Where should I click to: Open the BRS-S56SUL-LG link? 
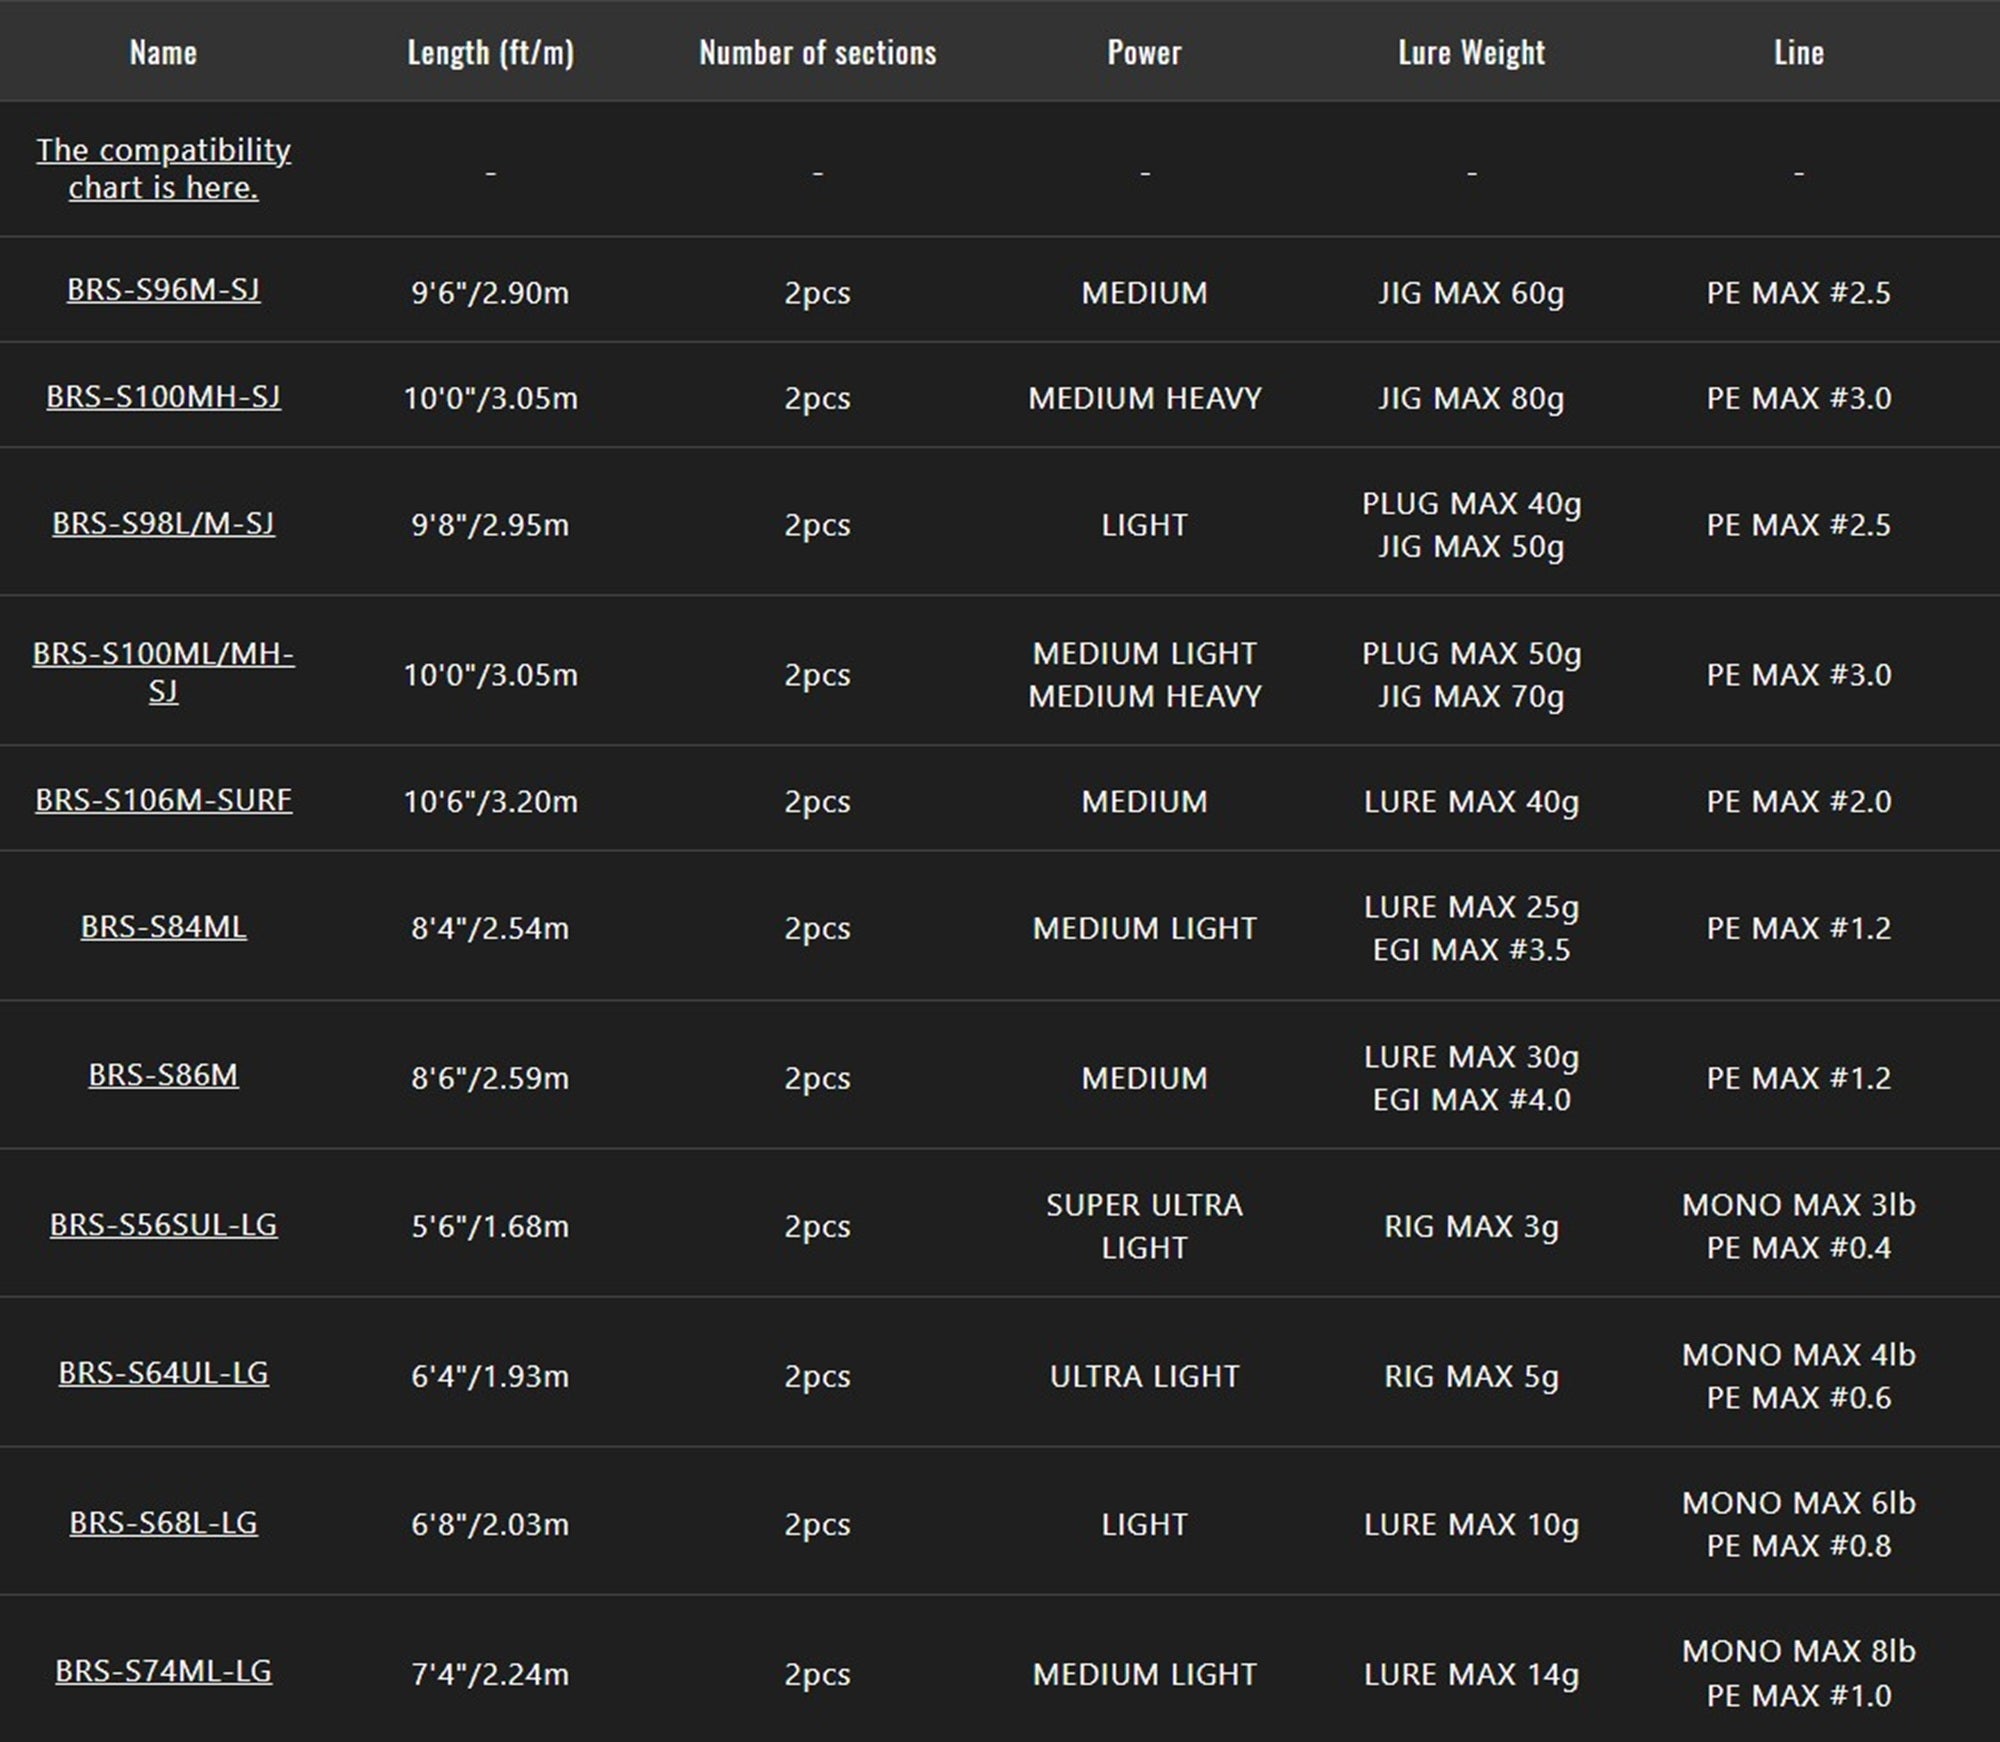163,1225
